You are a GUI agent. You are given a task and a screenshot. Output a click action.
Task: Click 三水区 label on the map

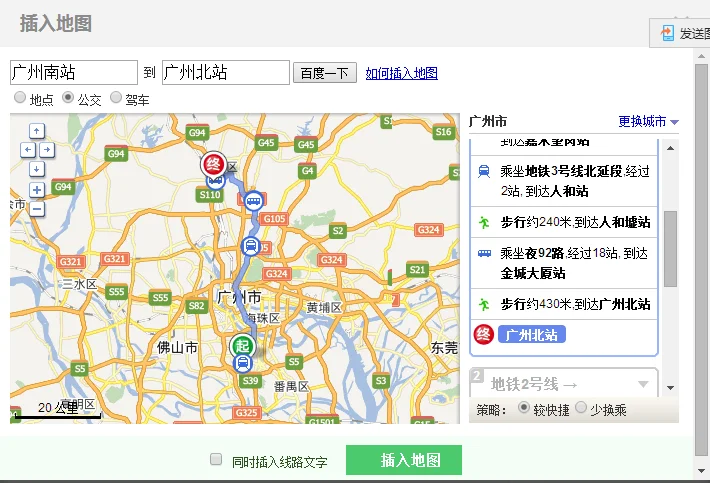click(x=80, y=284)
